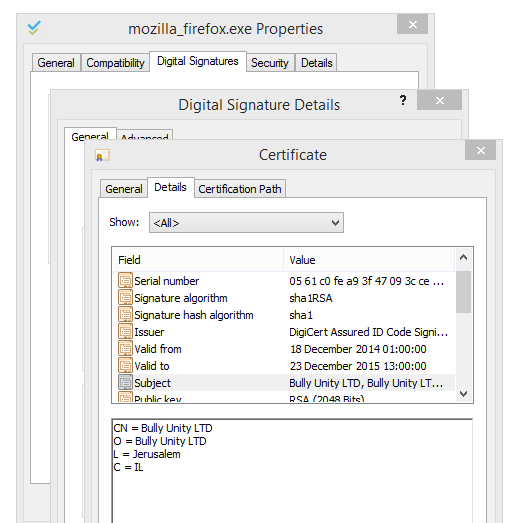Click the Signature hash algorithm field icon
The image size is (518, 523).
125,315
